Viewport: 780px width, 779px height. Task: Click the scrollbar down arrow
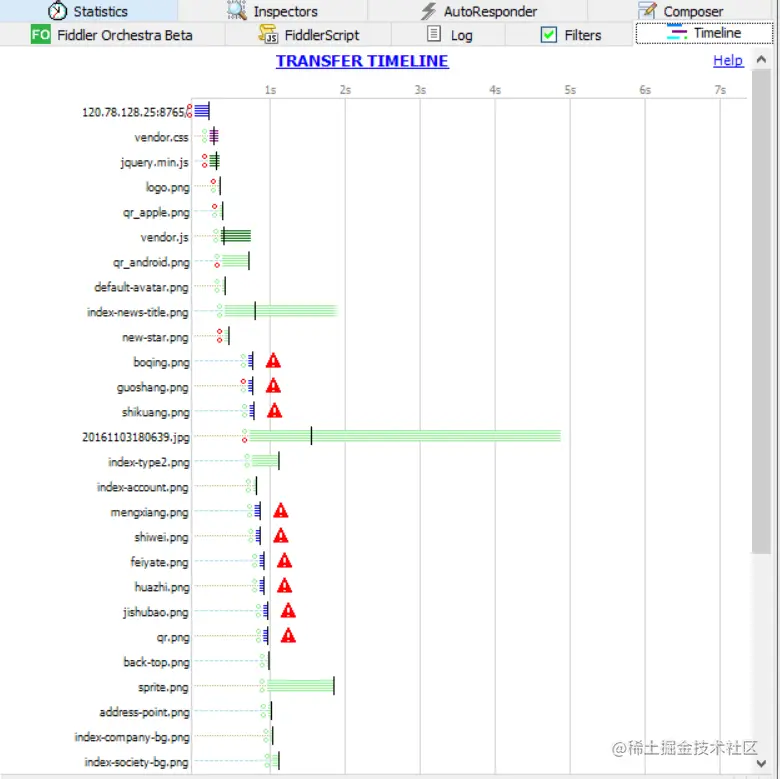pyautogui.click(x=761, y=763)
